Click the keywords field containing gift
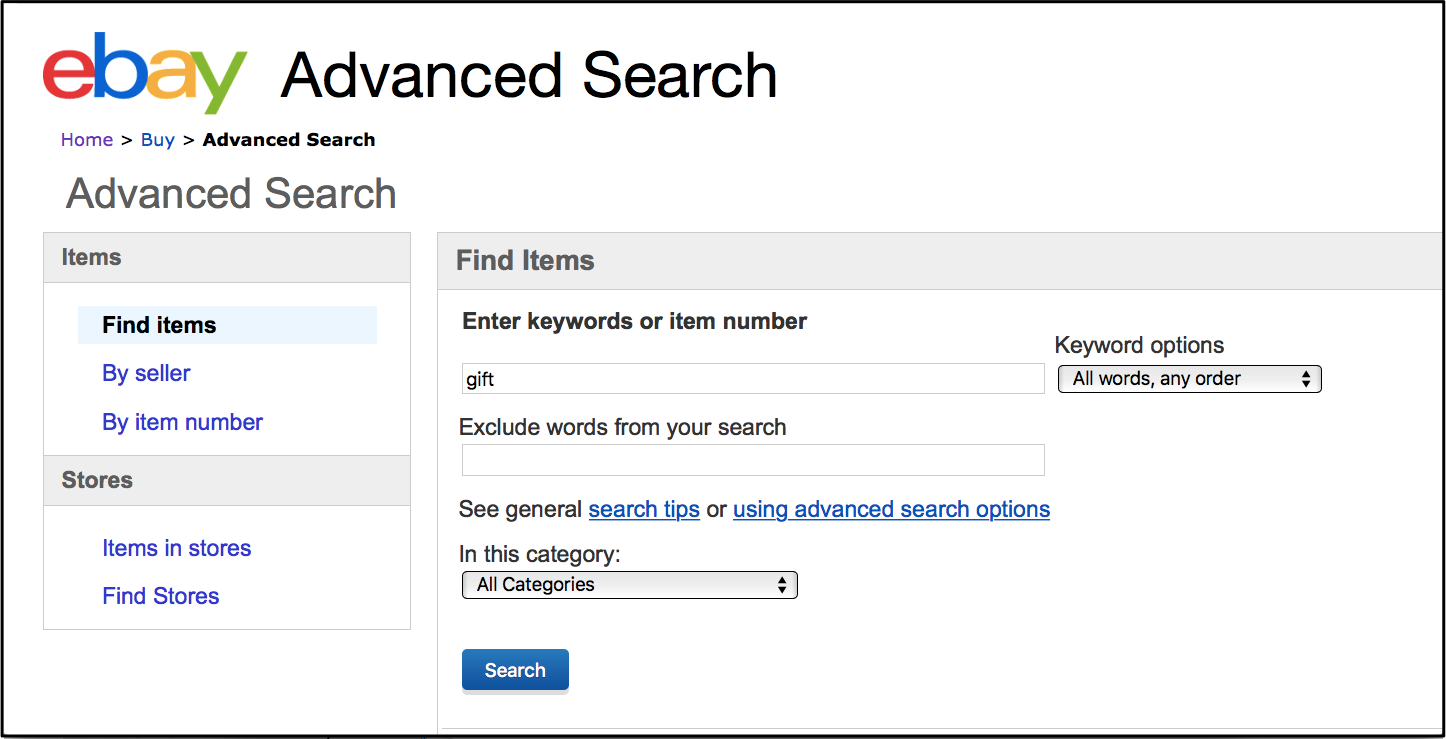 (x=753, y=379)
